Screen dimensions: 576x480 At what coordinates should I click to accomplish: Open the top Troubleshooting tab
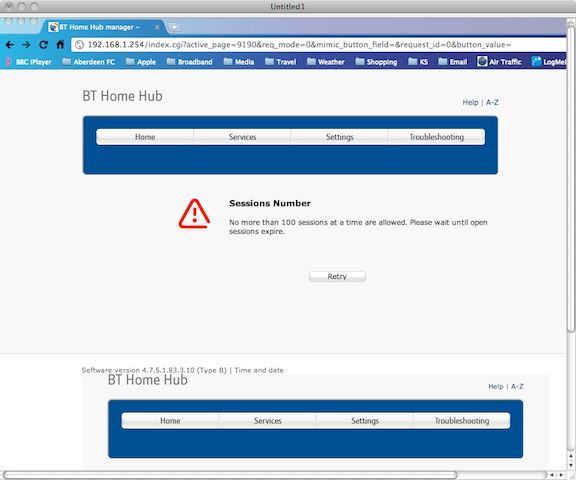pyautogui.click(x=436, y=137)
